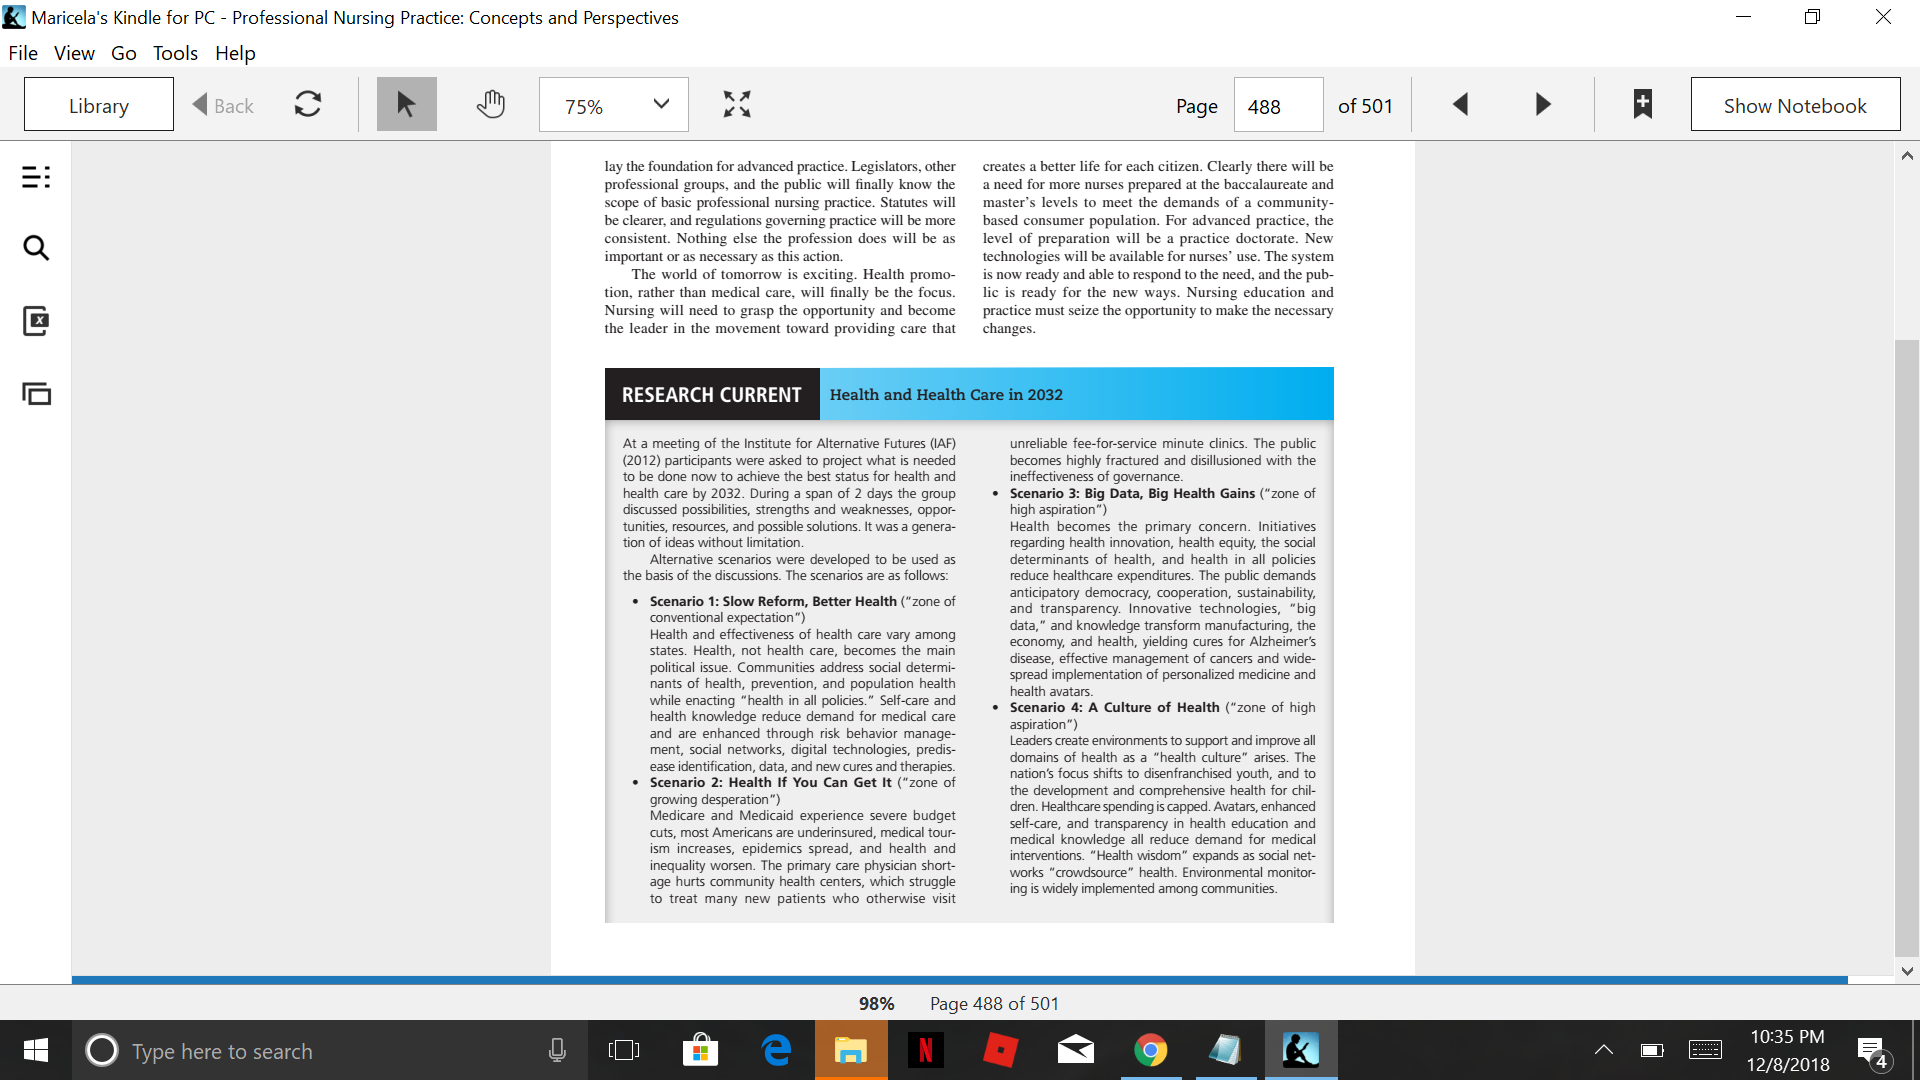Click the 'of 501' page total label
This screenshot has height=1080, width=1920.
click(x=1365, y=105)
